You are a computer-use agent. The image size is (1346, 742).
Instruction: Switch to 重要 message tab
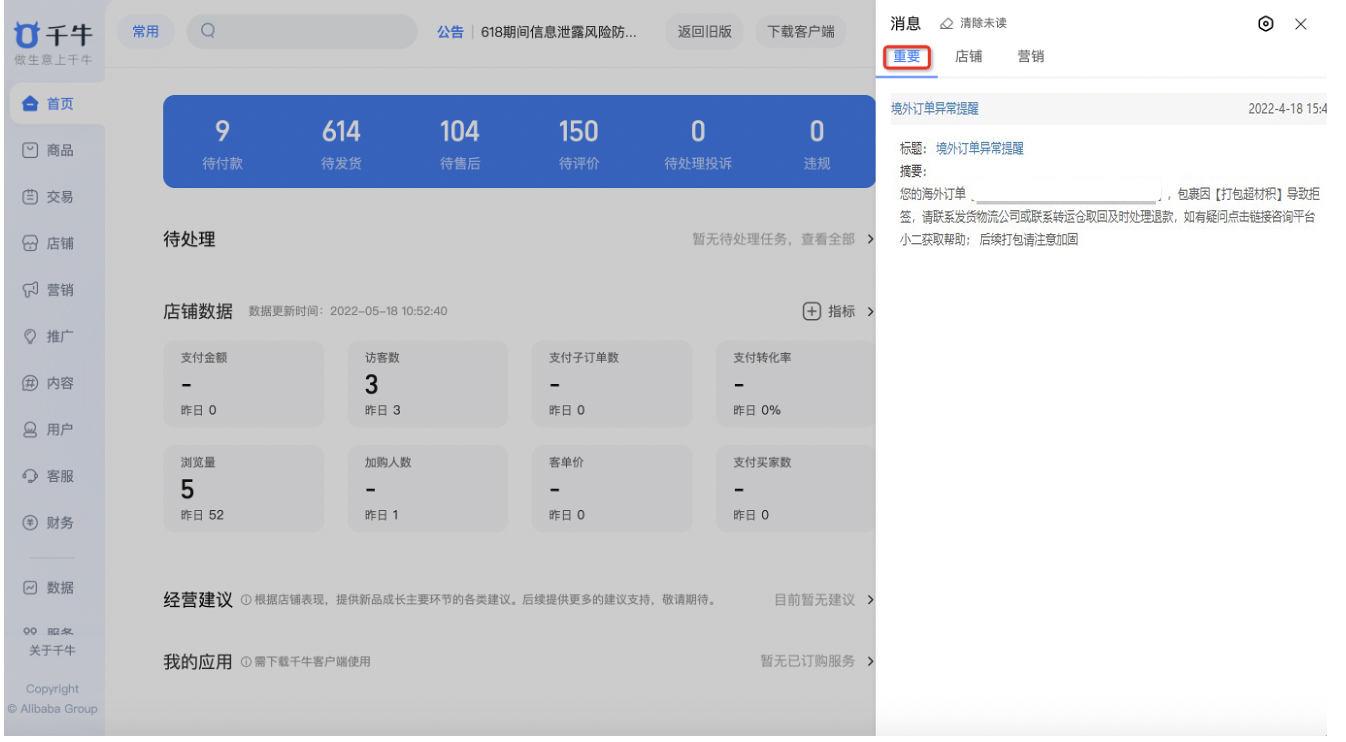(x=907, y=57)
